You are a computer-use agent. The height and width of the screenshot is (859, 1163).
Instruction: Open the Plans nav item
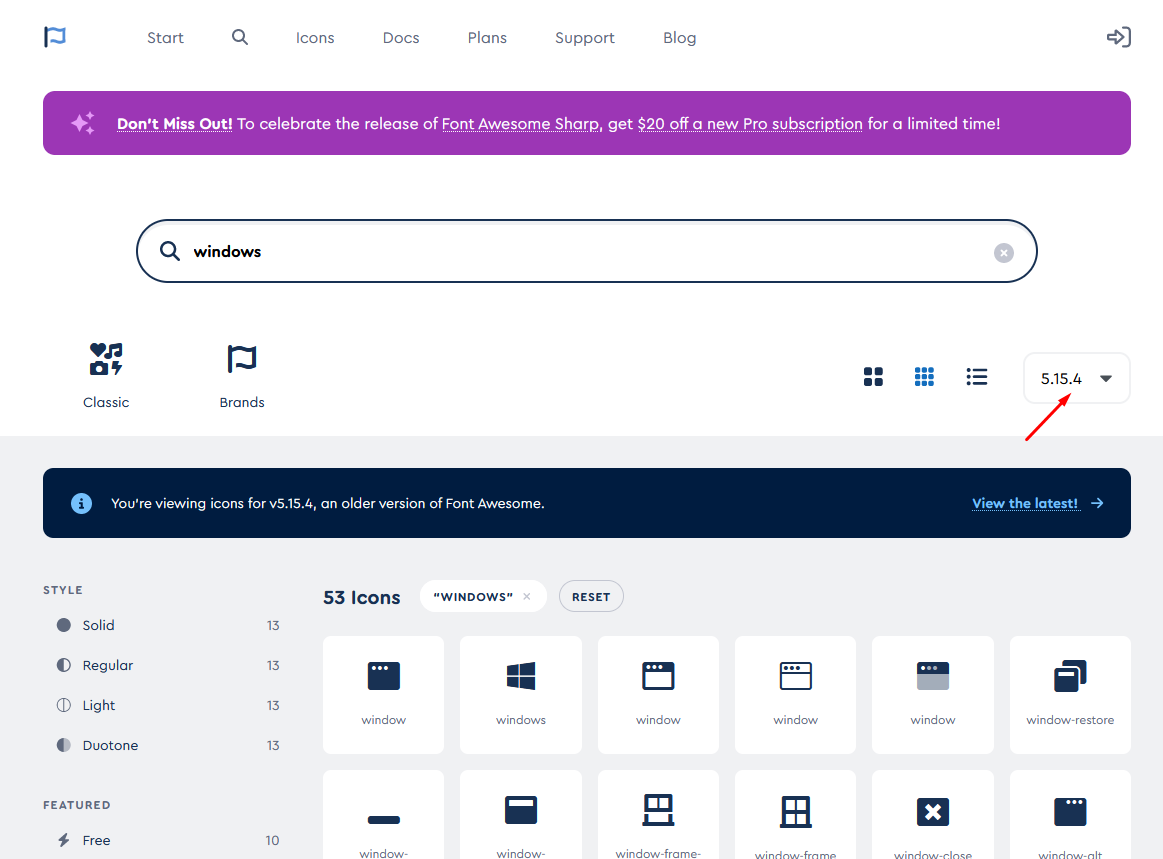[487, 38]
